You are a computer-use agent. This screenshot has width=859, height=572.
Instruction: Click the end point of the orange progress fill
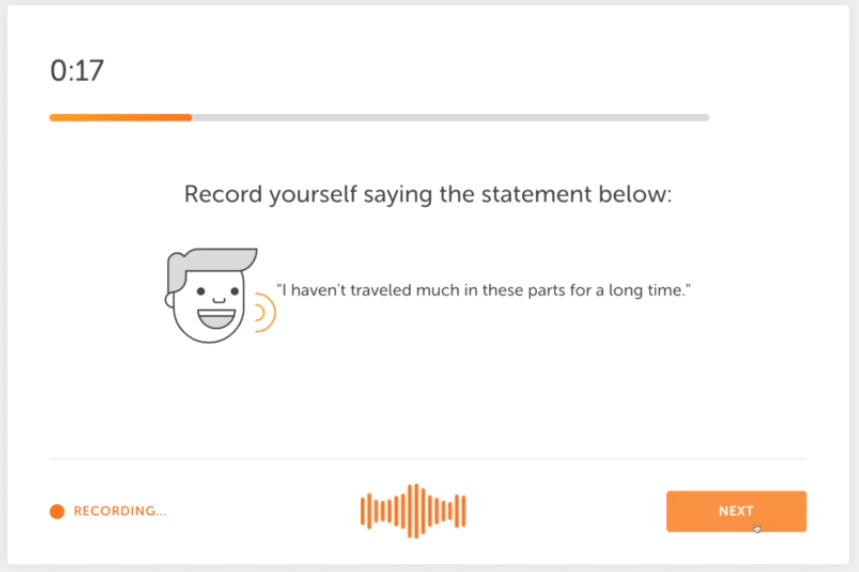191,117
